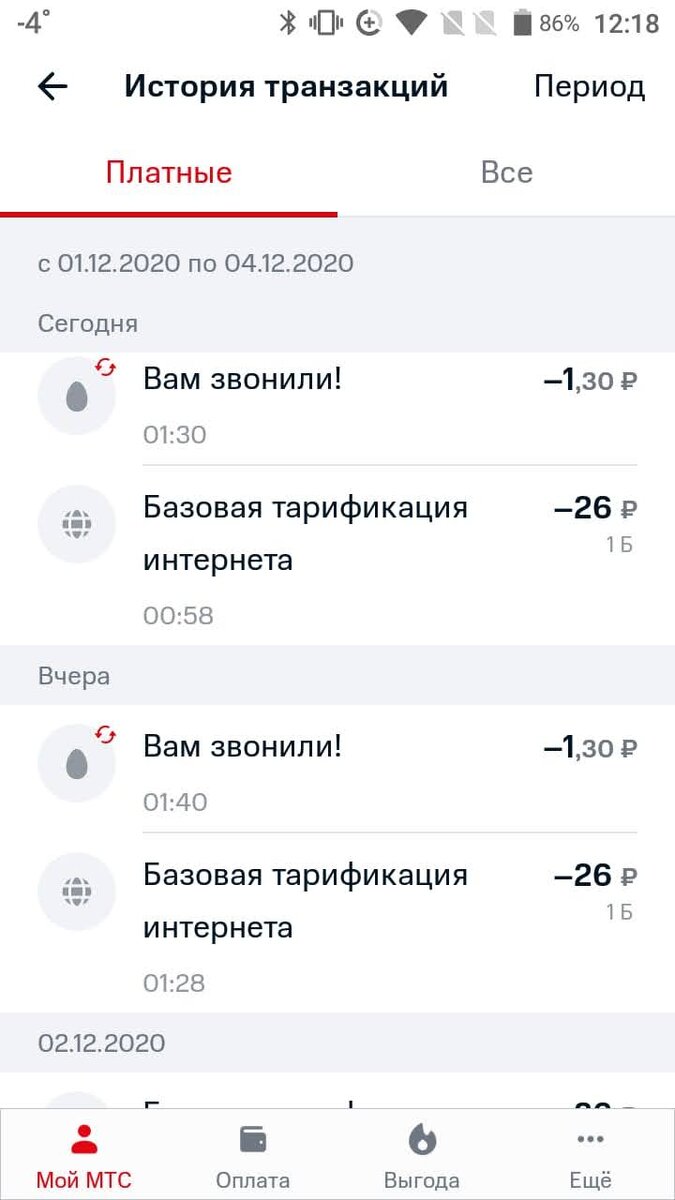Switch to the 'Все' tab

506,172
